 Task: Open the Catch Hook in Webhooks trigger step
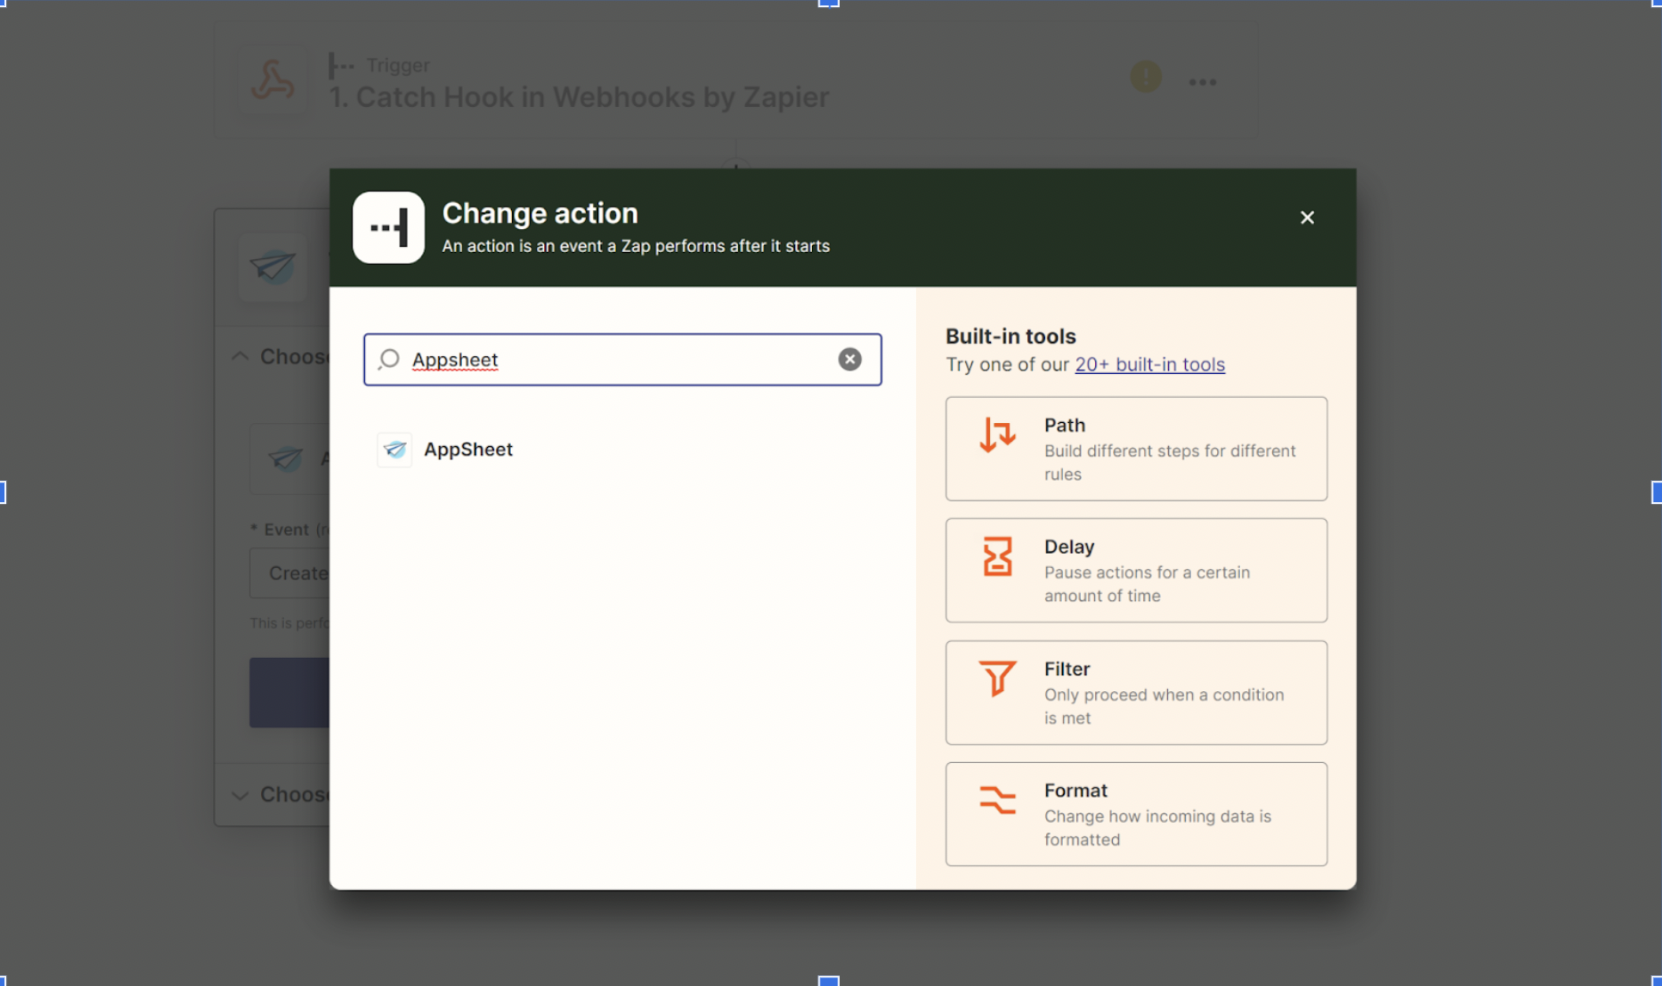[736, 82]
